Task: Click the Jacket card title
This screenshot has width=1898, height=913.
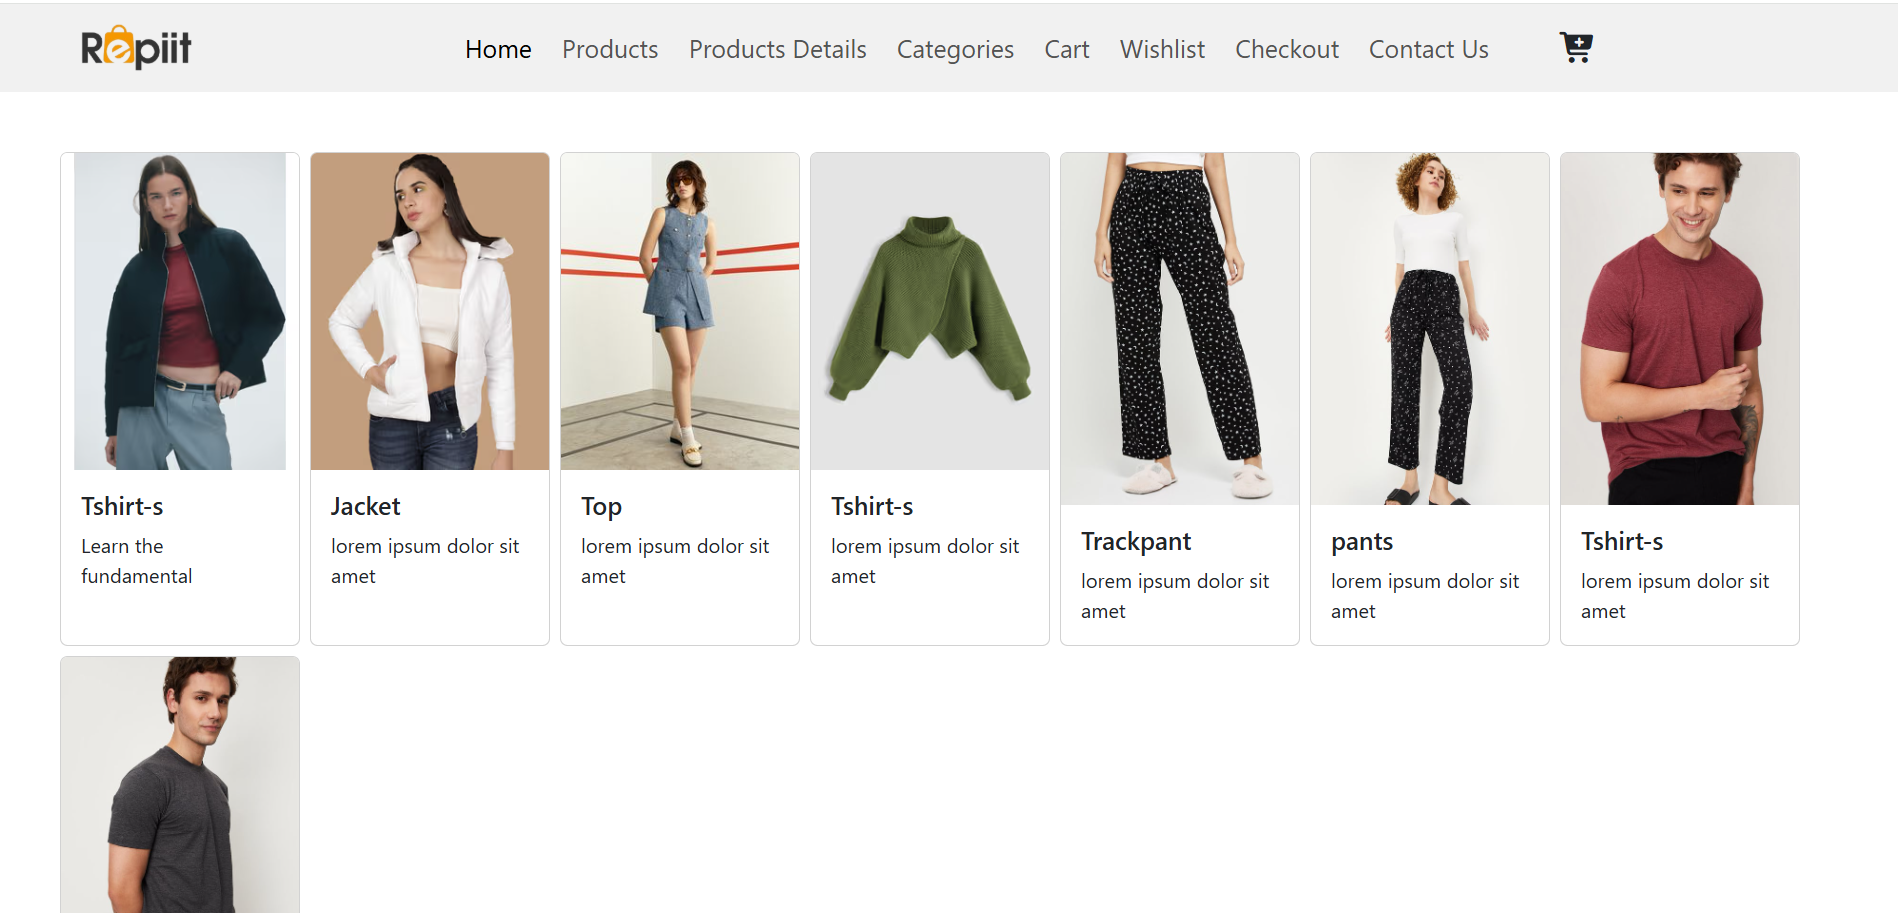Action: 365,506
